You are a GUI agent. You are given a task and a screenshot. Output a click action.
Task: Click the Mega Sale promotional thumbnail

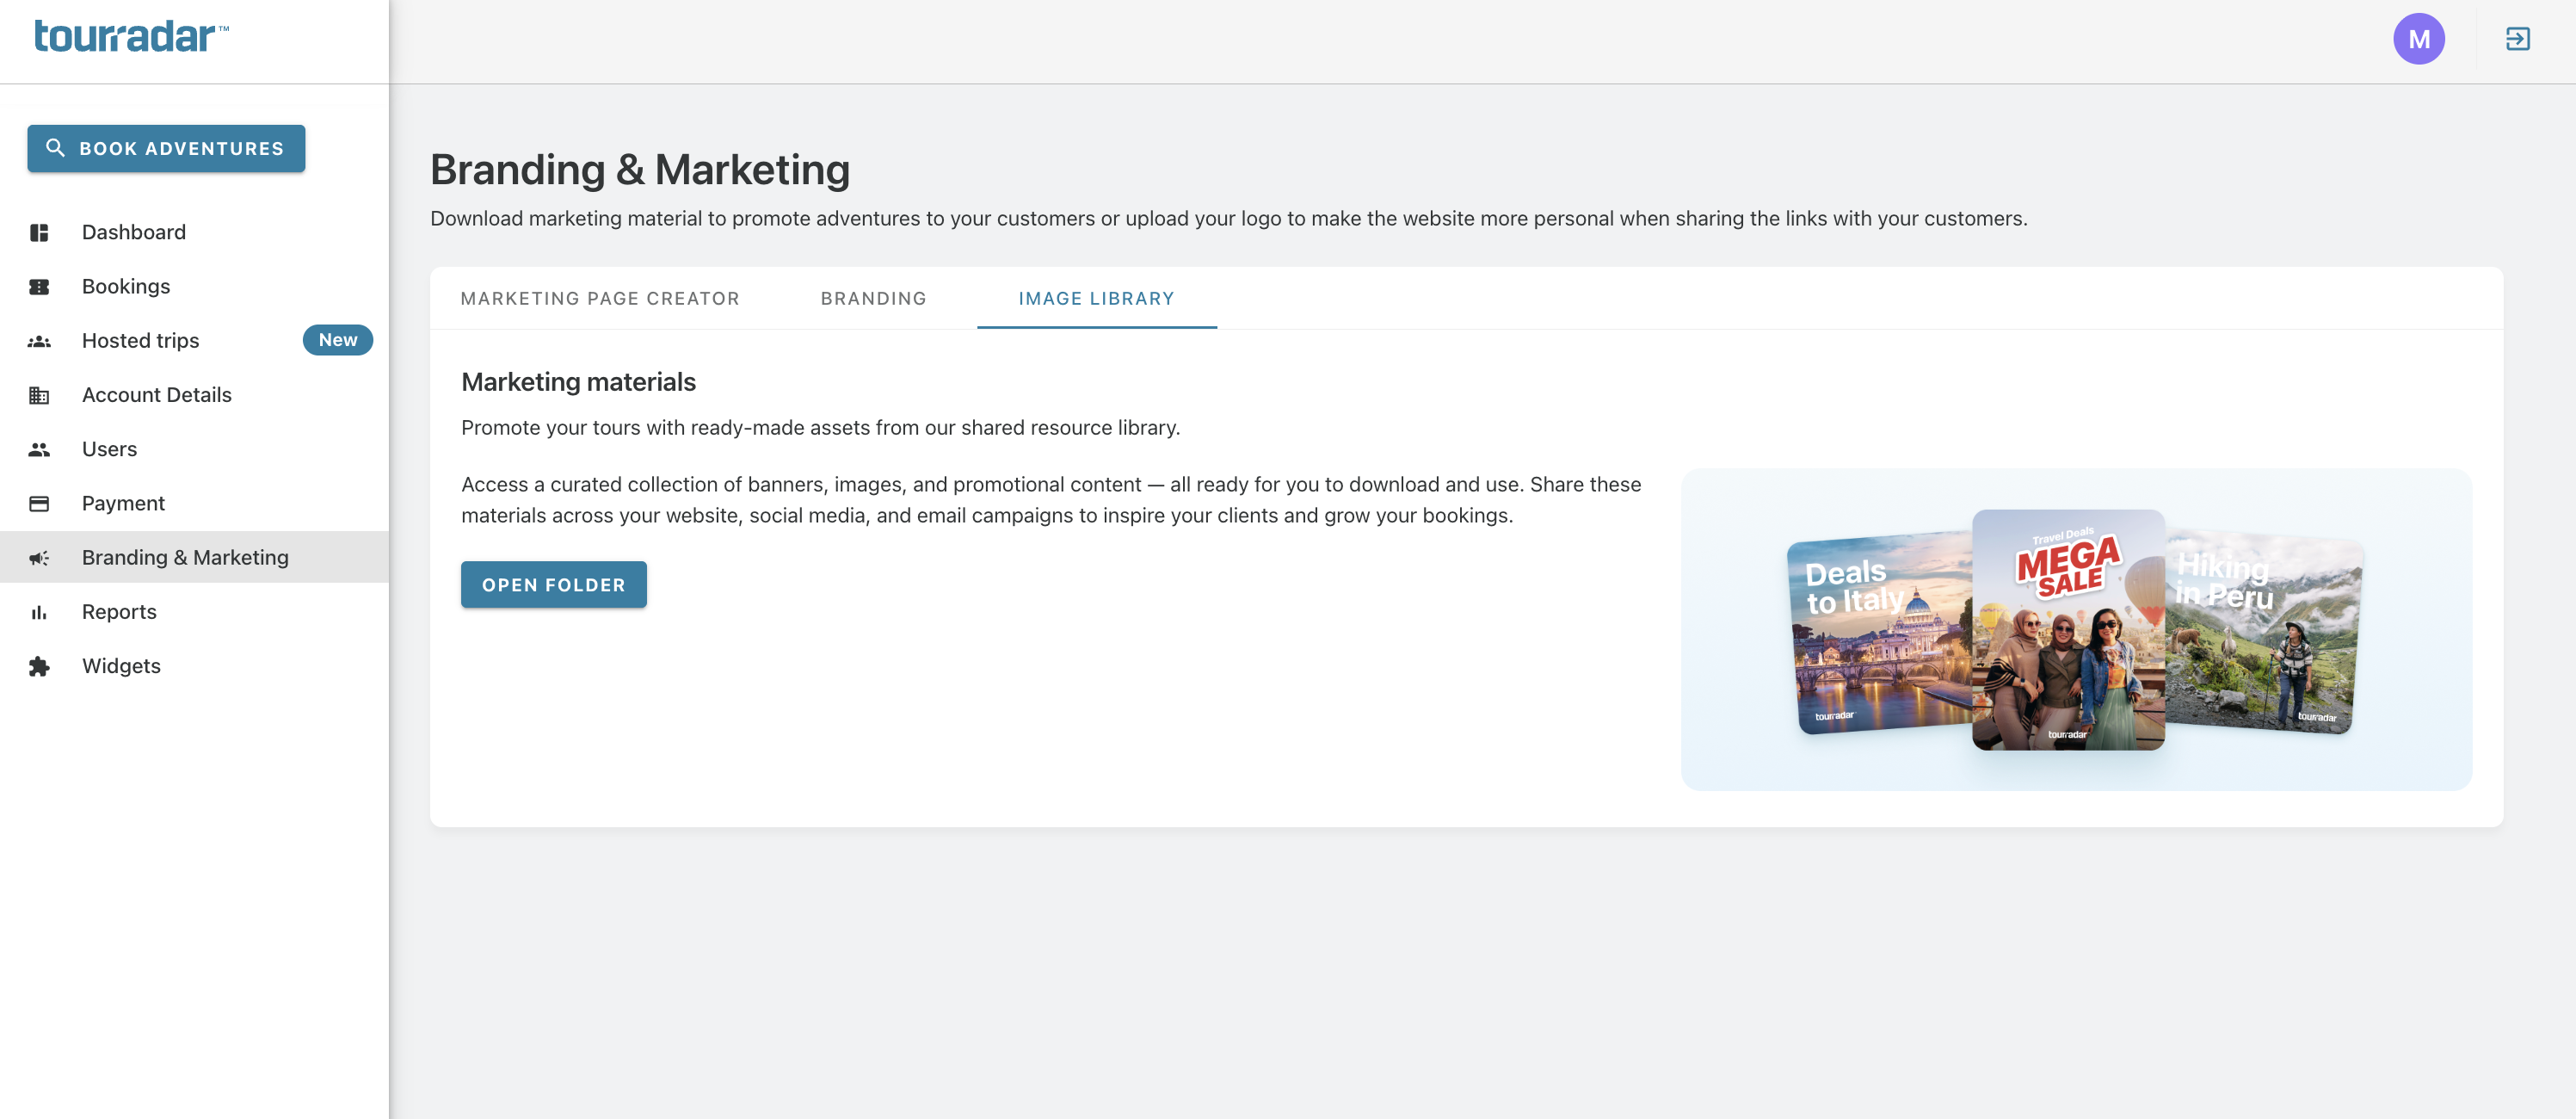coord(2067,629)
